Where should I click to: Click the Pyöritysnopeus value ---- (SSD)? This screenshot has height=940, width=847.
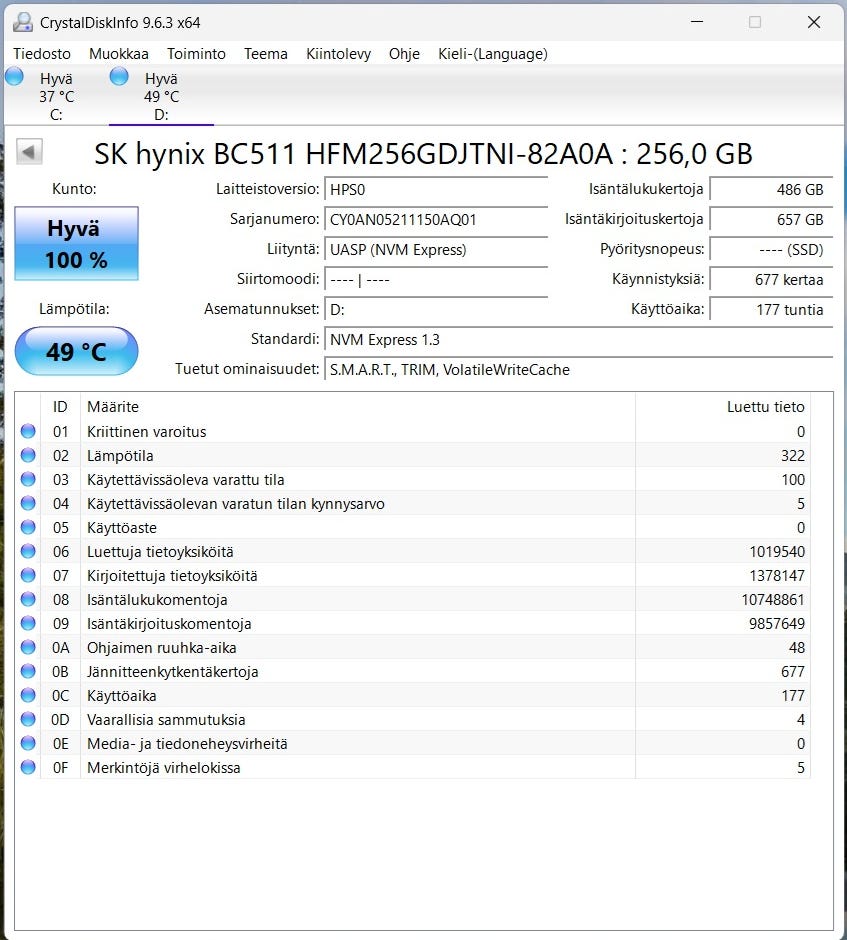771,249
